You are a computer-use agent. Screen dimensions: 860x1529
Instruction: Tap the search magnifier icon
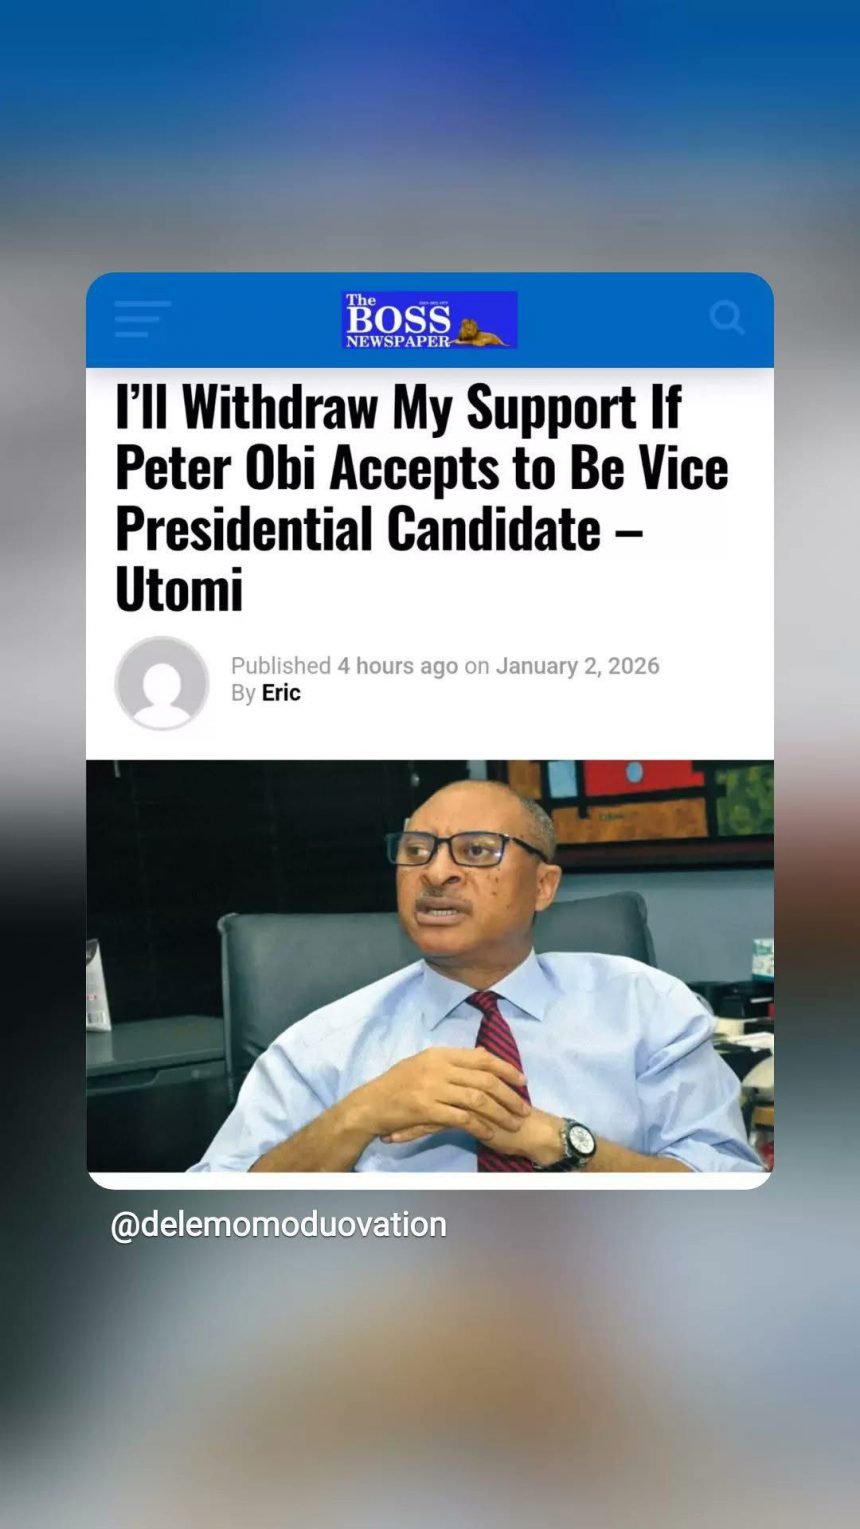coord(727,318)
